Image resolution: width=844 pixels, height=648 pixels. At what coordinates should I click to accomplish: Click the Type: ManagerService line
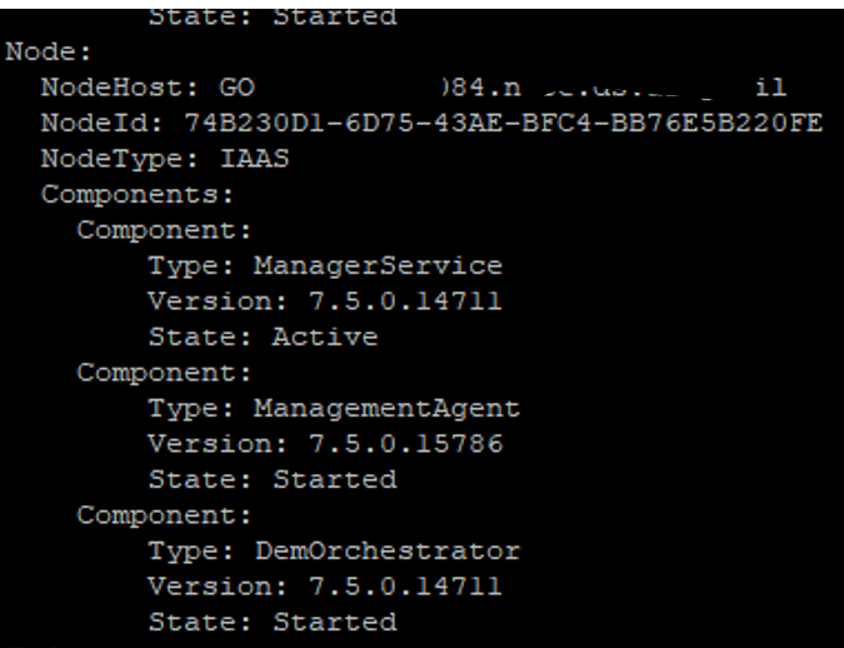(x=325, y=266)
